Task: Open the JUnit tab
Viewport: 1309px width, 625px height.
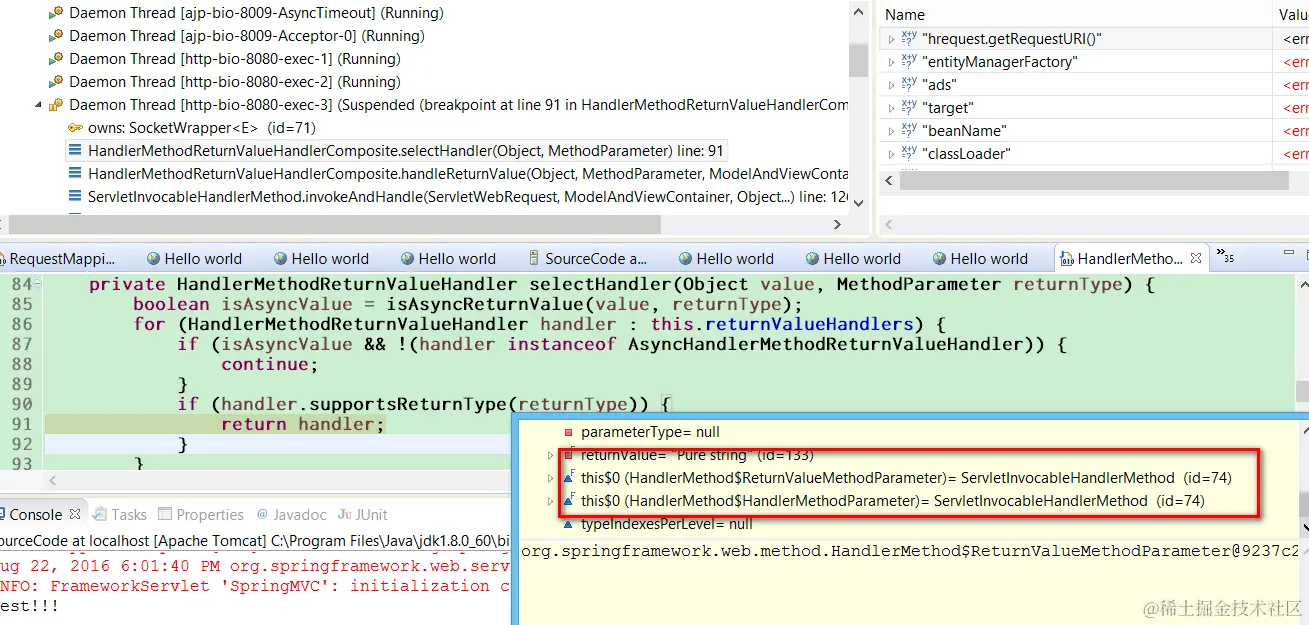Action: [362, 515]
